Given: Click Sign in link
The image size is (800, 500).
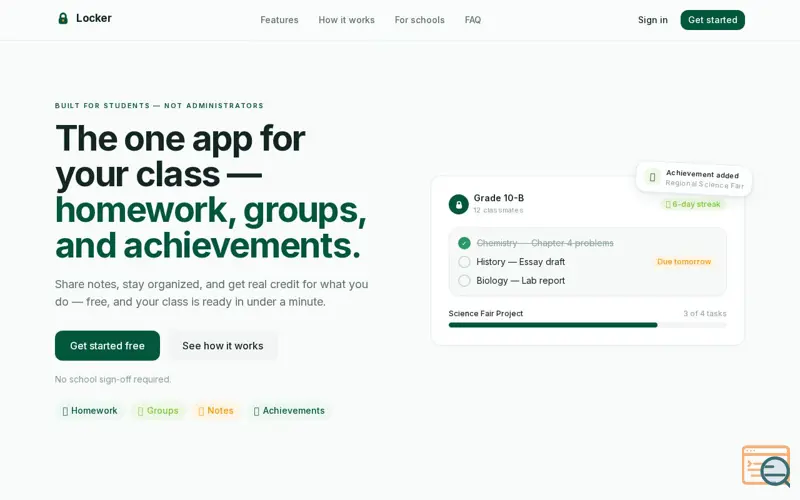Looking at the screenshot, I should [x=653, y=20].
